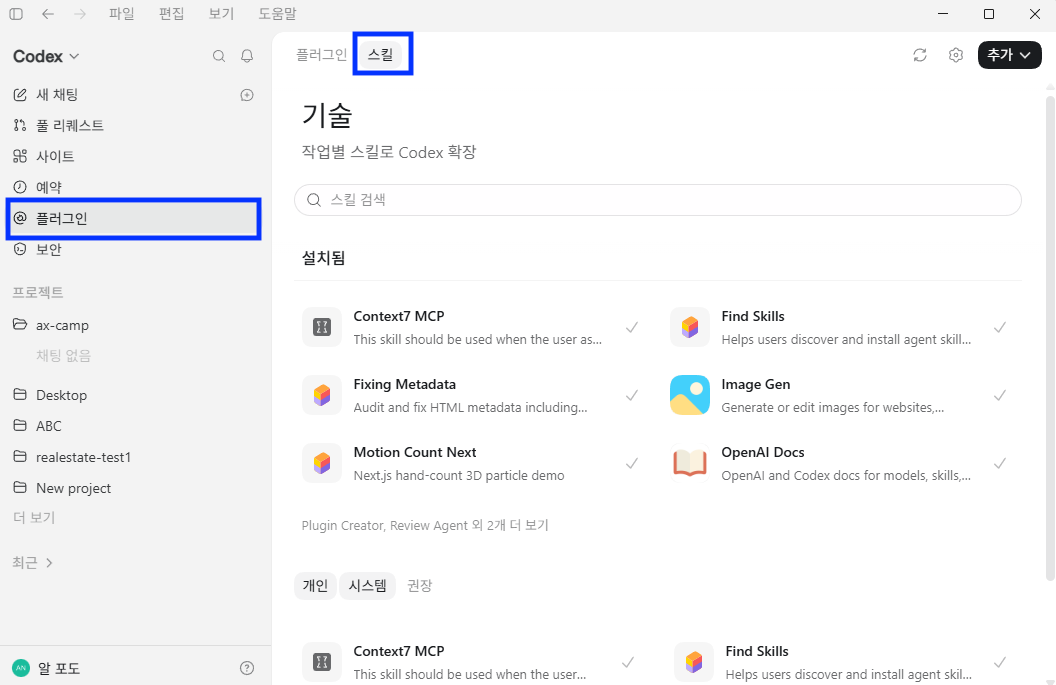Go forward with the right arrow
The image size is (1056, 685).
tap(80, 14)
